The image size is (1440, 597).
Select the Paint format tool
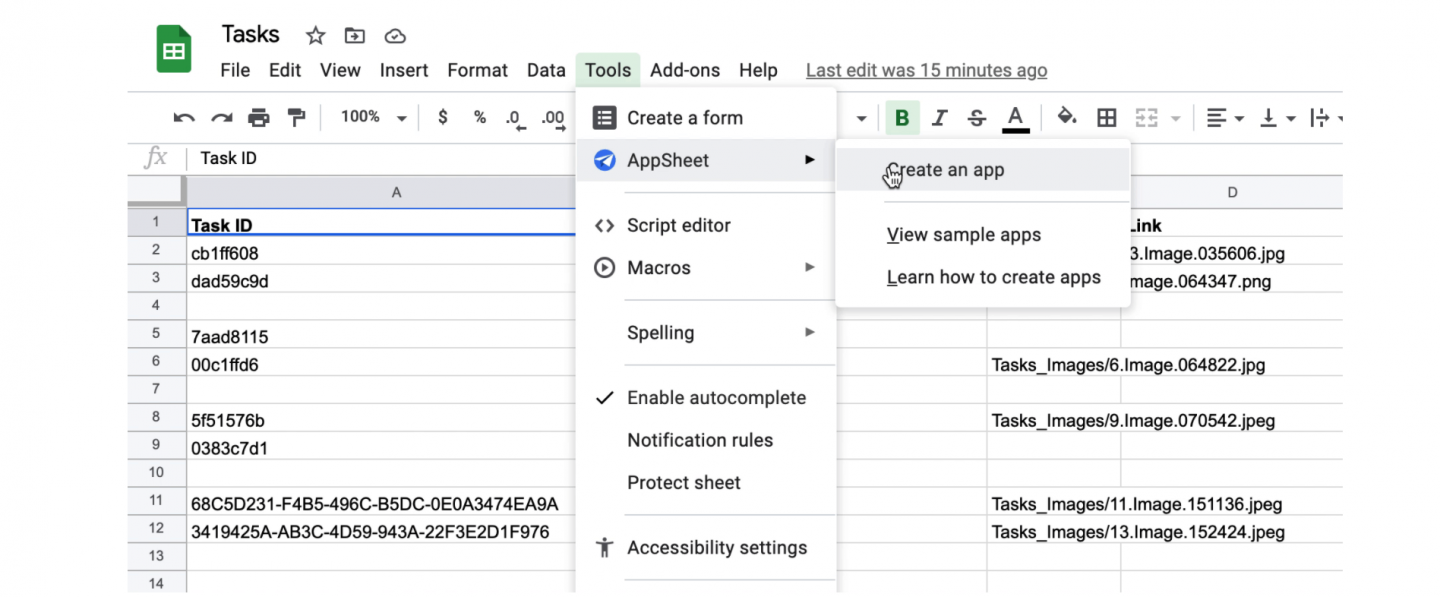pos(296,117)
